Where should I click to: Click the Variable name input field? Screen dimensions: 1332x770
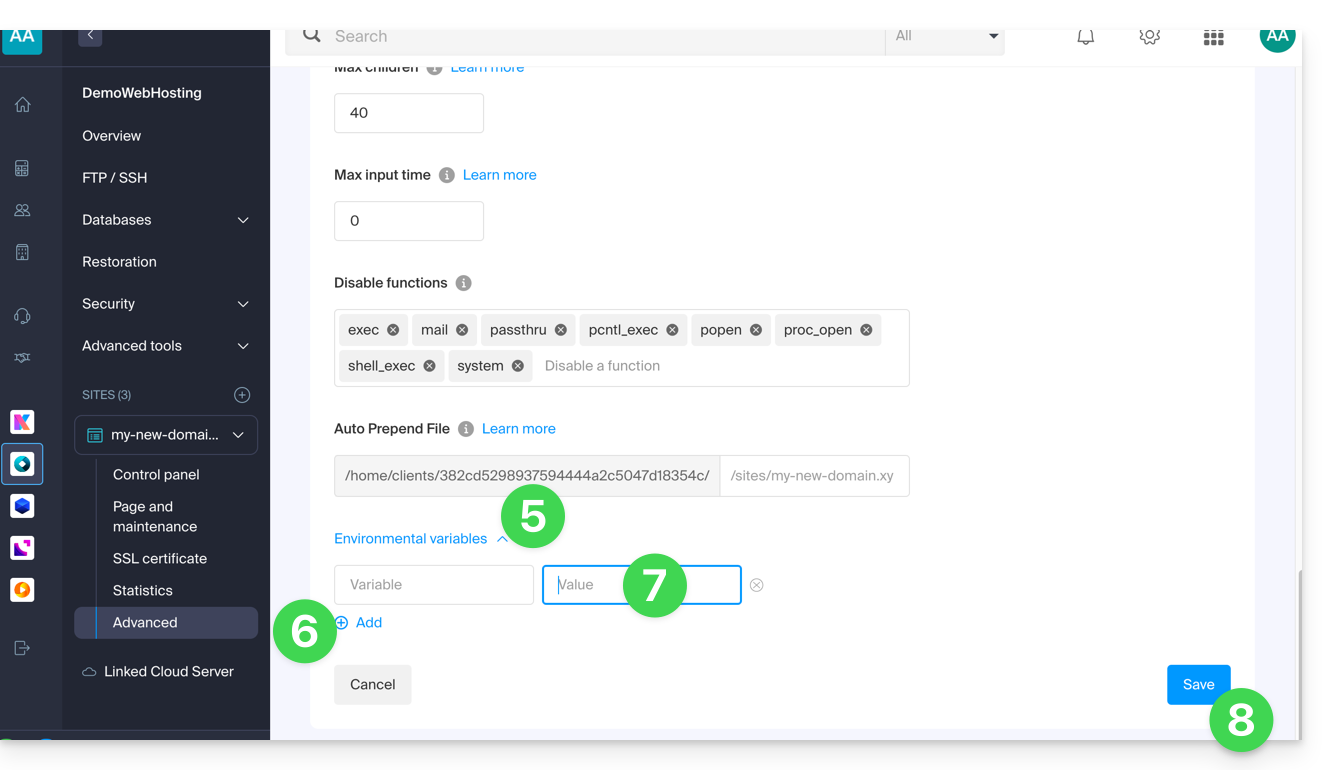433,585
